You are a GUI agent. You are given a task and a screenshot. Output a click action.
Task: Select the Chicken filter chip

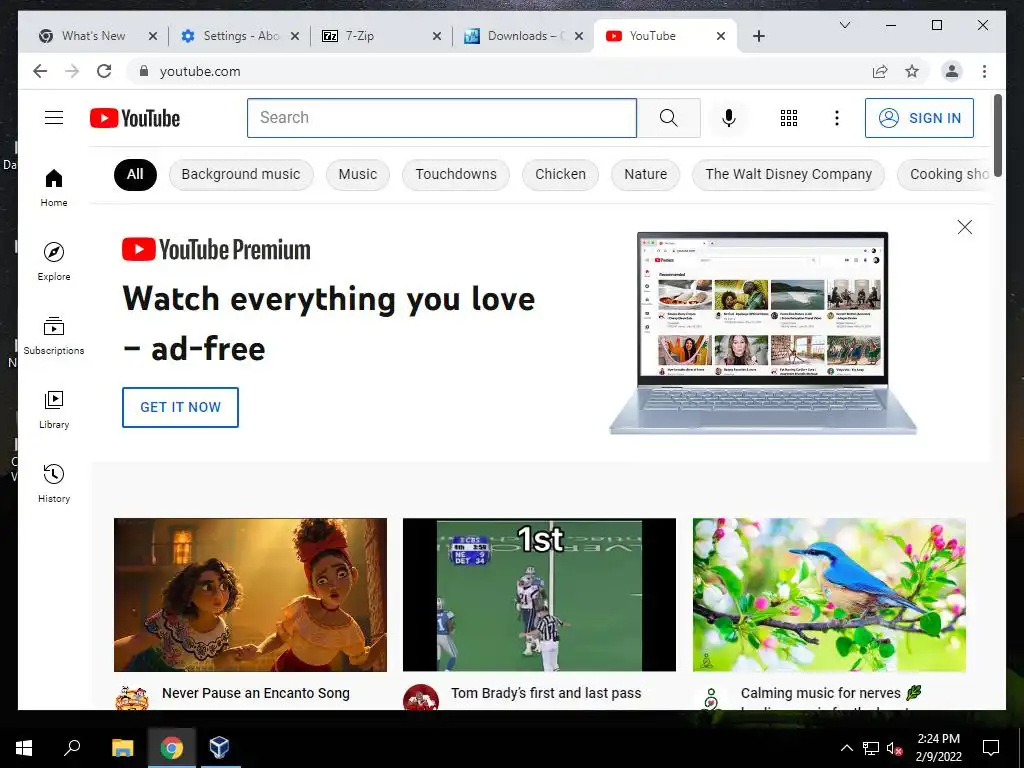click(560, 174)
